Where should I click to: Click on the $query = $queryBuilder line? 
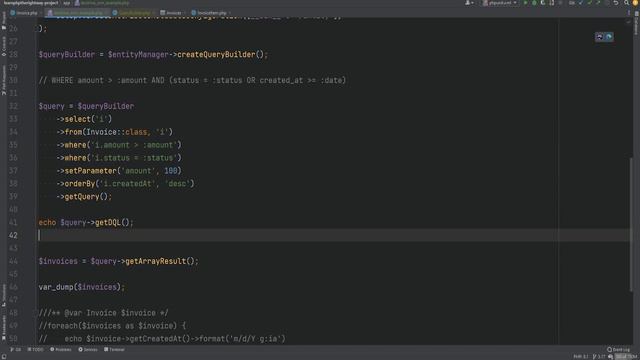click(x=86, y=107)
